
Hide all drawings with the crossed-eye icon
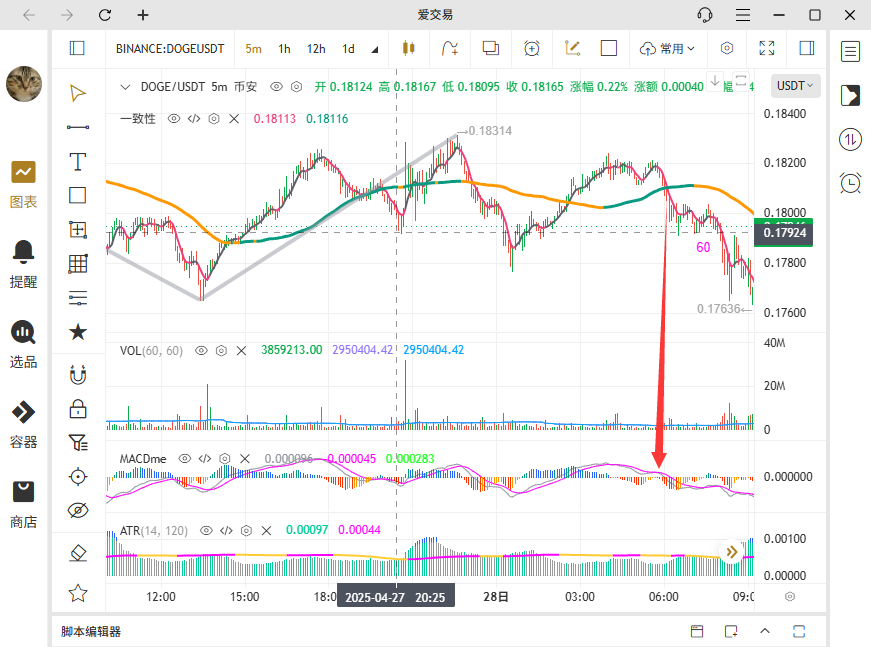coord(77,510)
